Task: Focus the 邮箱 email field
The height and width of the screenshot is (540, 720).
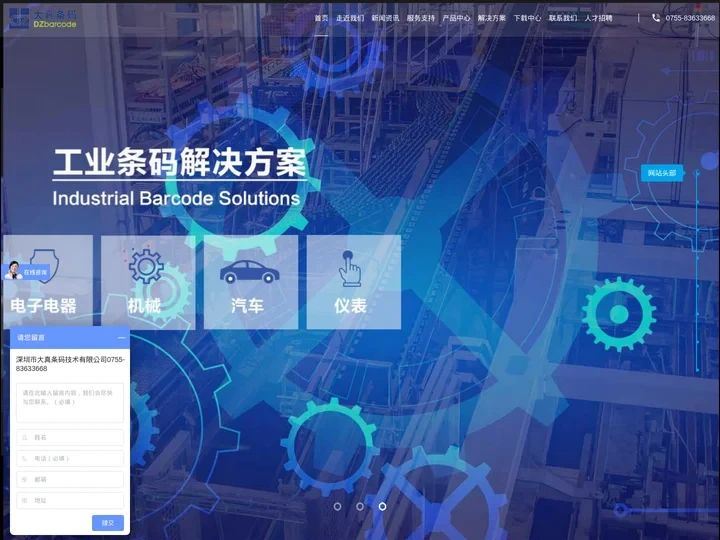Action: pos(70,479)
